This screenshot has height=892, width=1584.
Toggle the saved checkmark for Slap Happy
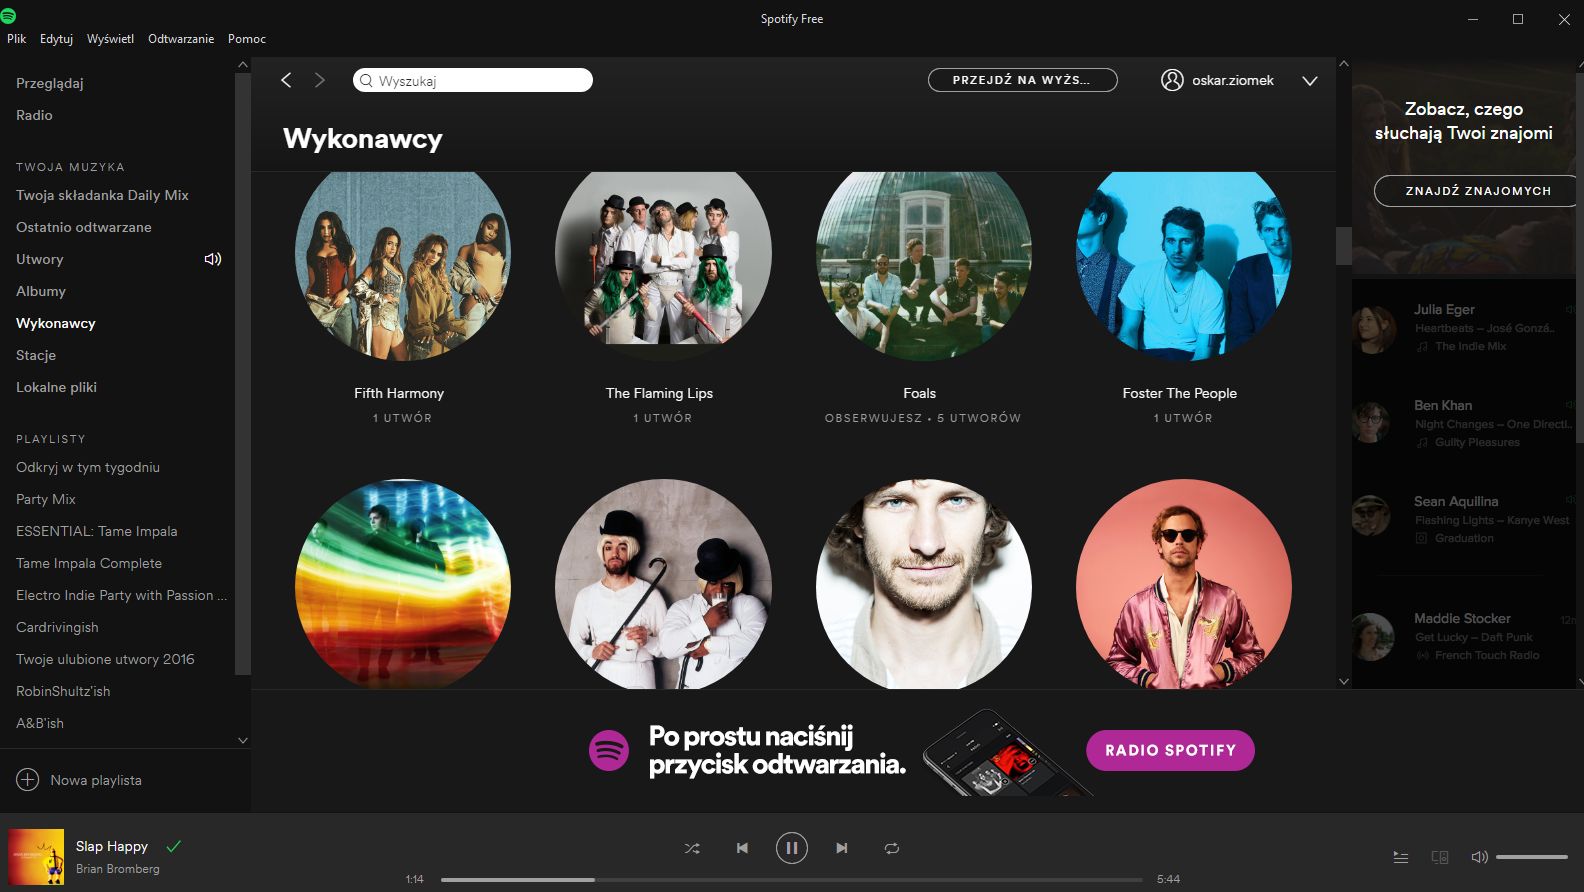click(174, 846)
